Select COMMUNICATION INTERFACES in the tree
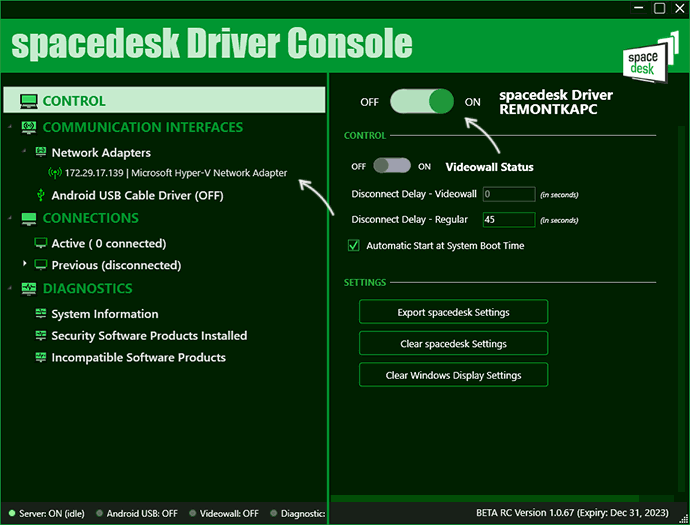The height and width of the screenshot is (525, 690). pos(143,127)
